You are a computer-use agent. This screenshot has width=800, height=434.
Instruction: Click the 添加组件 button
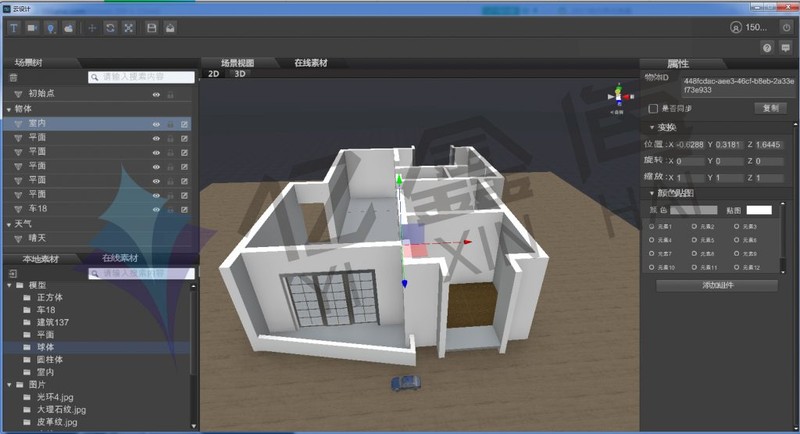717,285
